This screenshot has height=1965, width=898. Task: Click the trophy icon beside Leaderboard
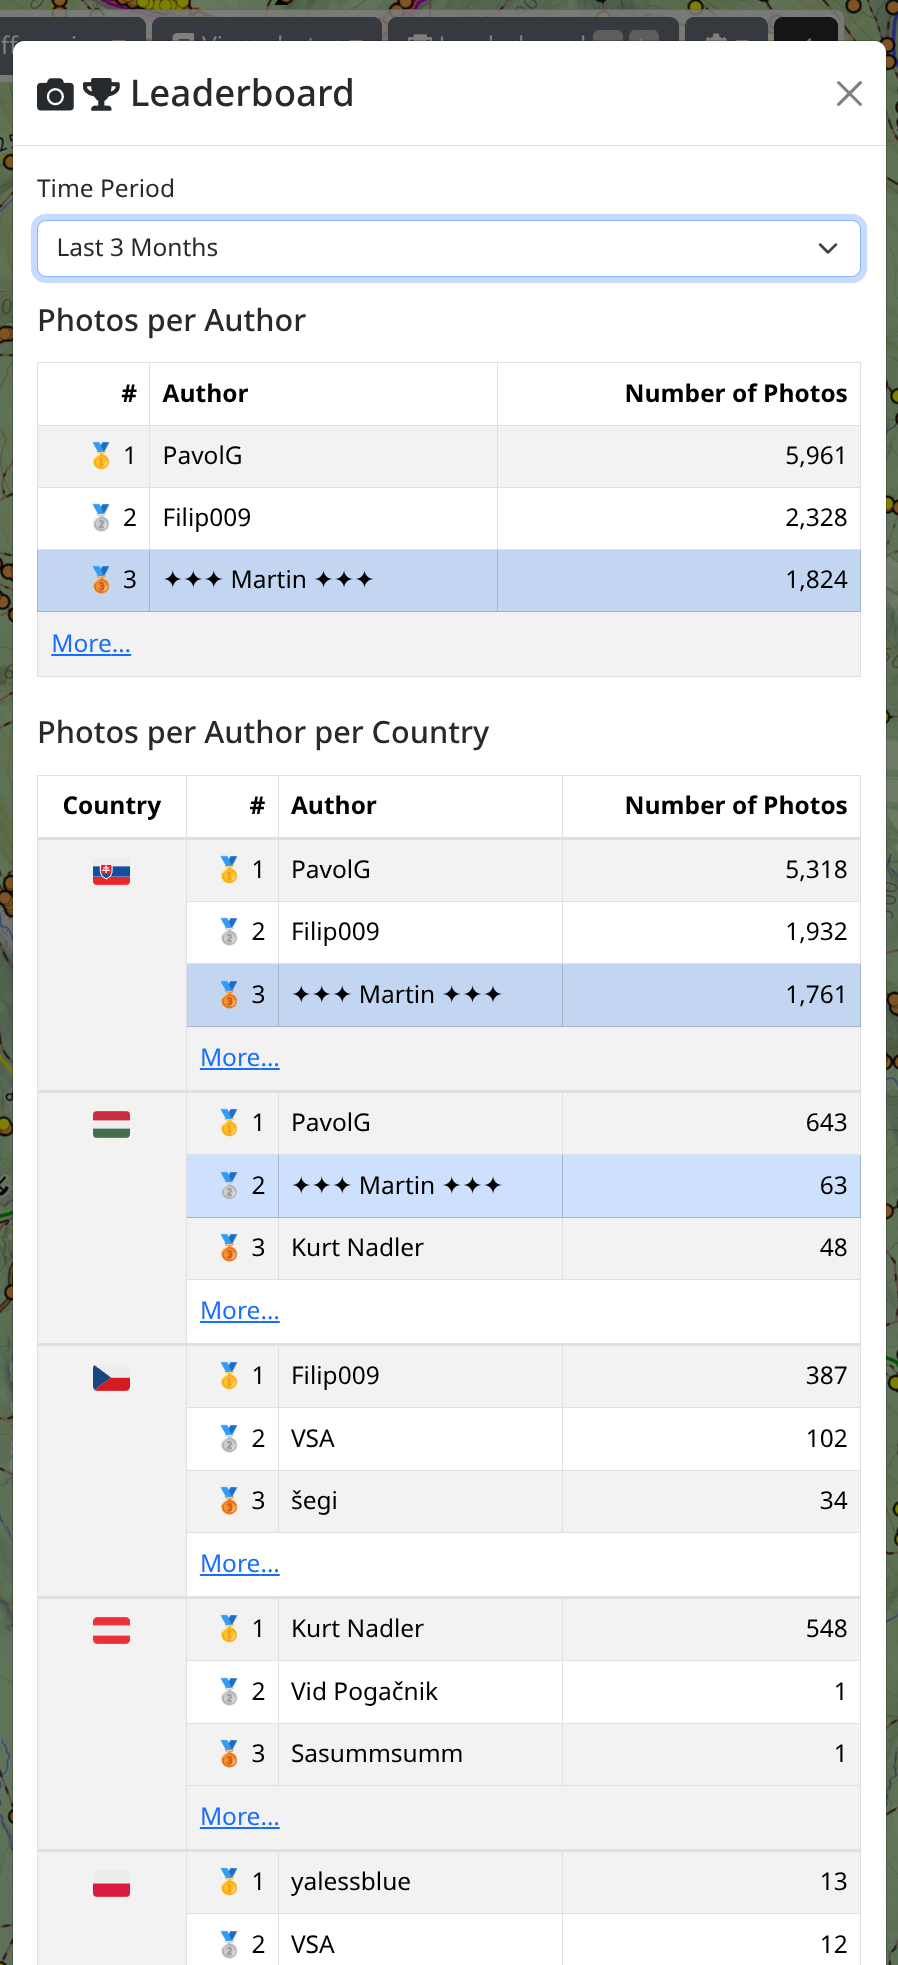(x=101, y=95)
